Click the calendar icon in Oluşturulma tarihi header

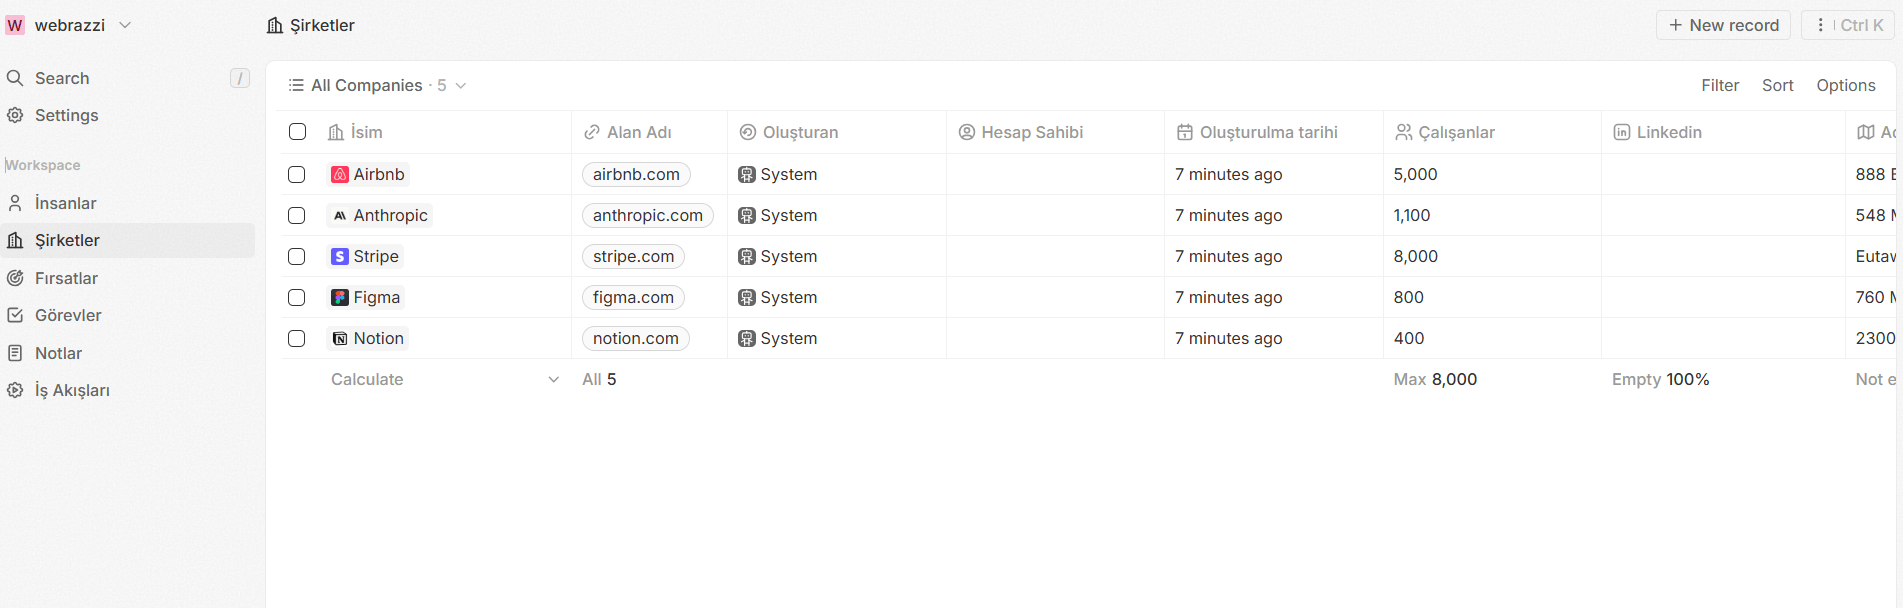coord(1185,132)
